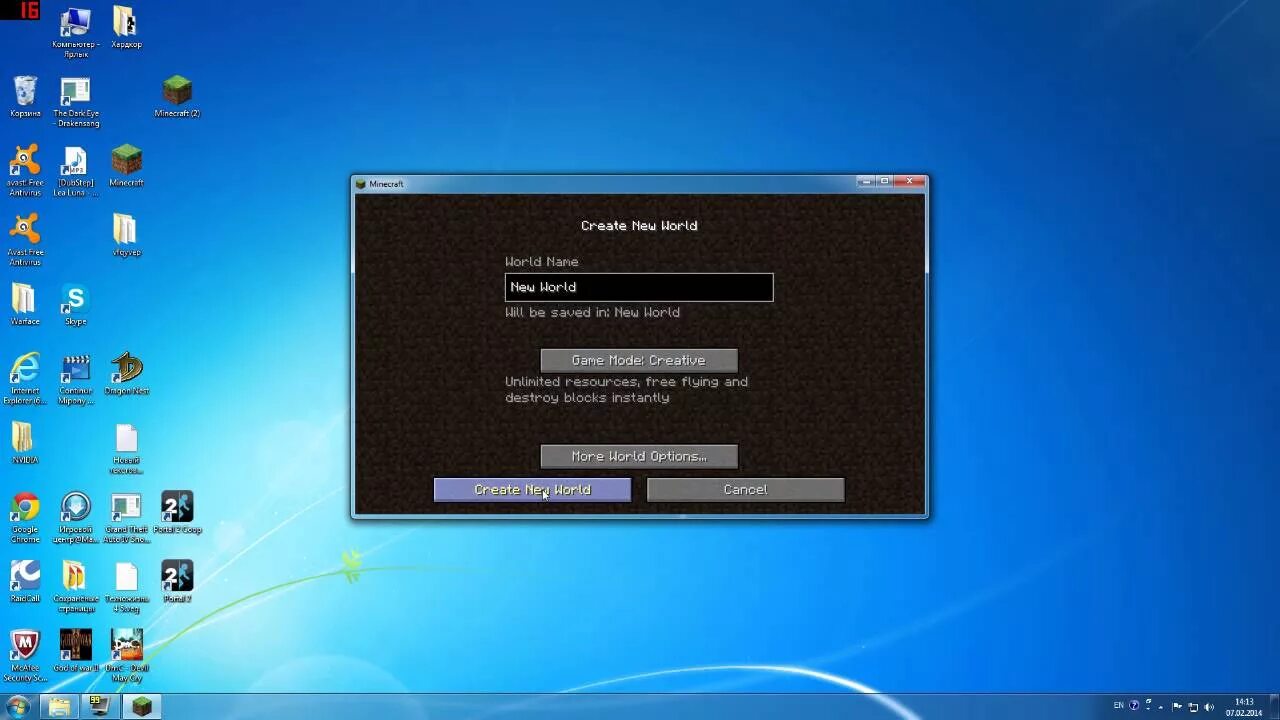The height and width of the screenshot is (720, 1280).
Task: Click the EN language indicator
Action: coord(1119,706)
